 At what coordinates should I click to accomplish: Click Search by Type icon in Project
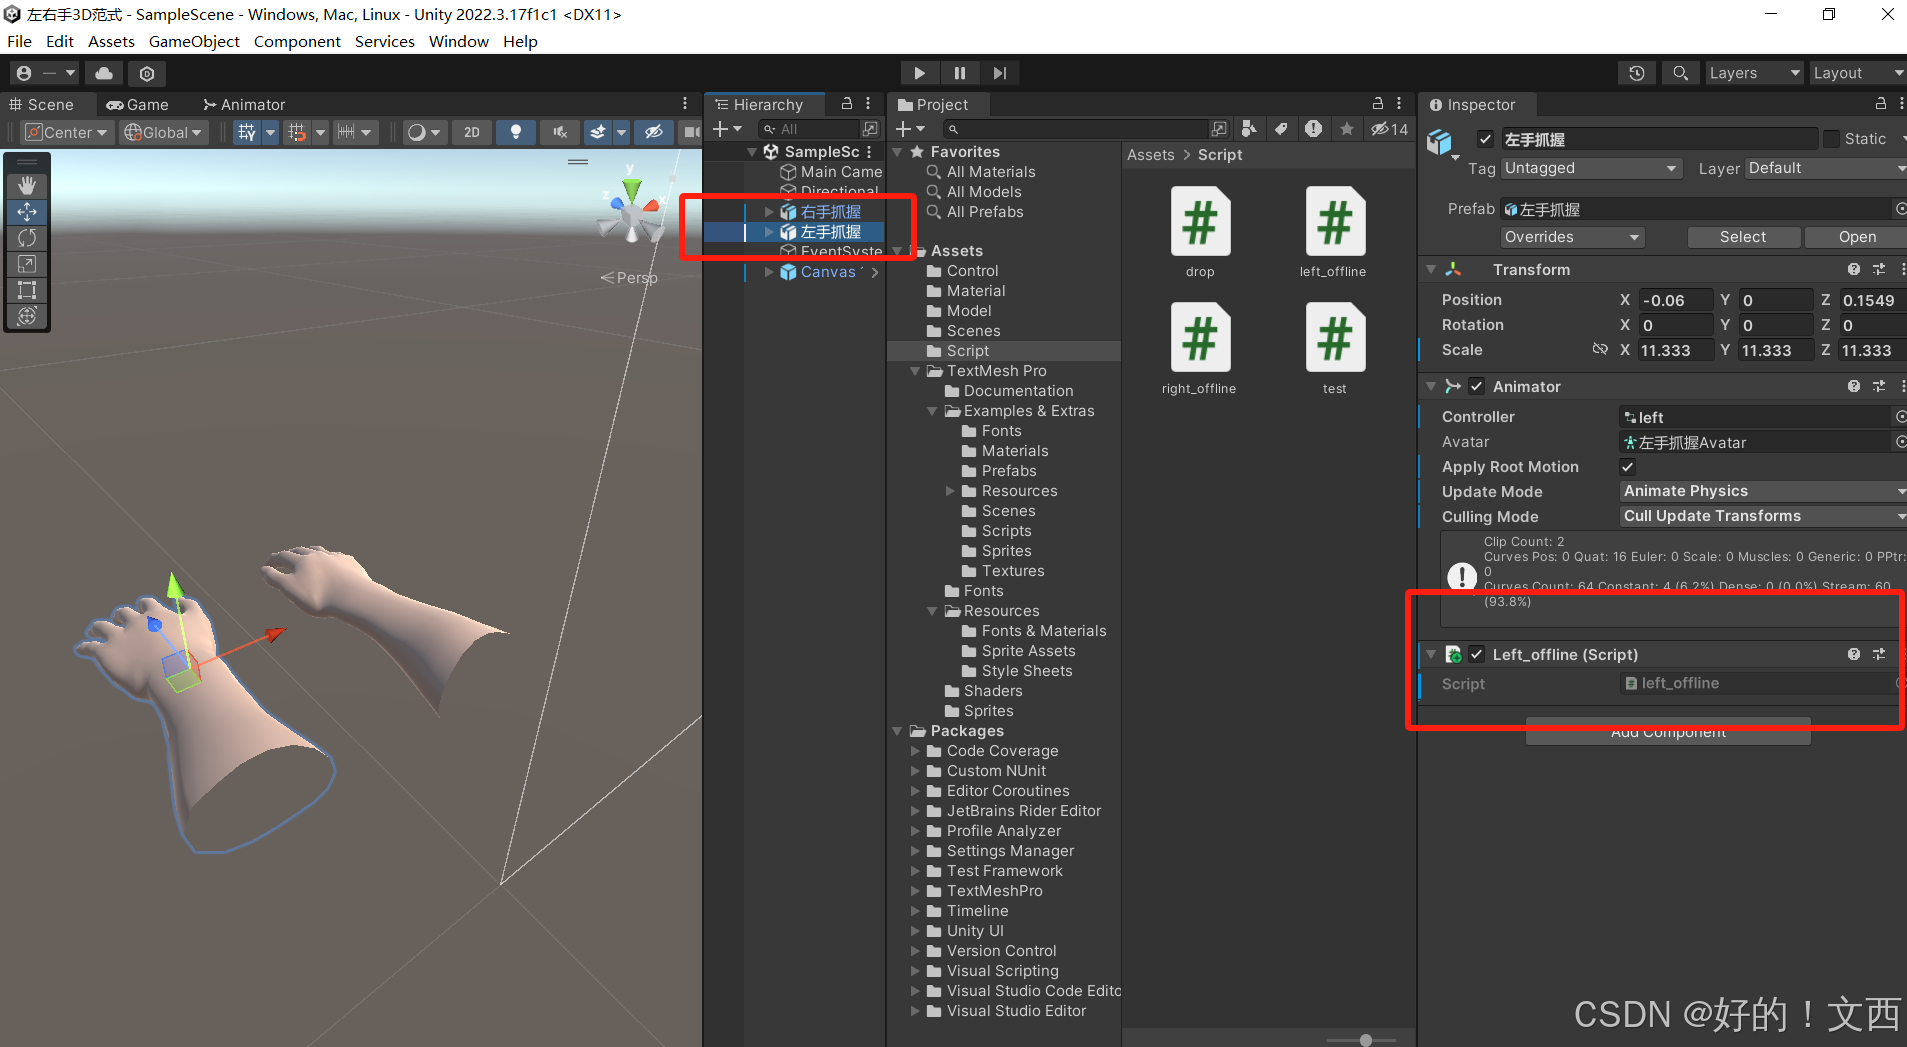[x=1248, y=129]
